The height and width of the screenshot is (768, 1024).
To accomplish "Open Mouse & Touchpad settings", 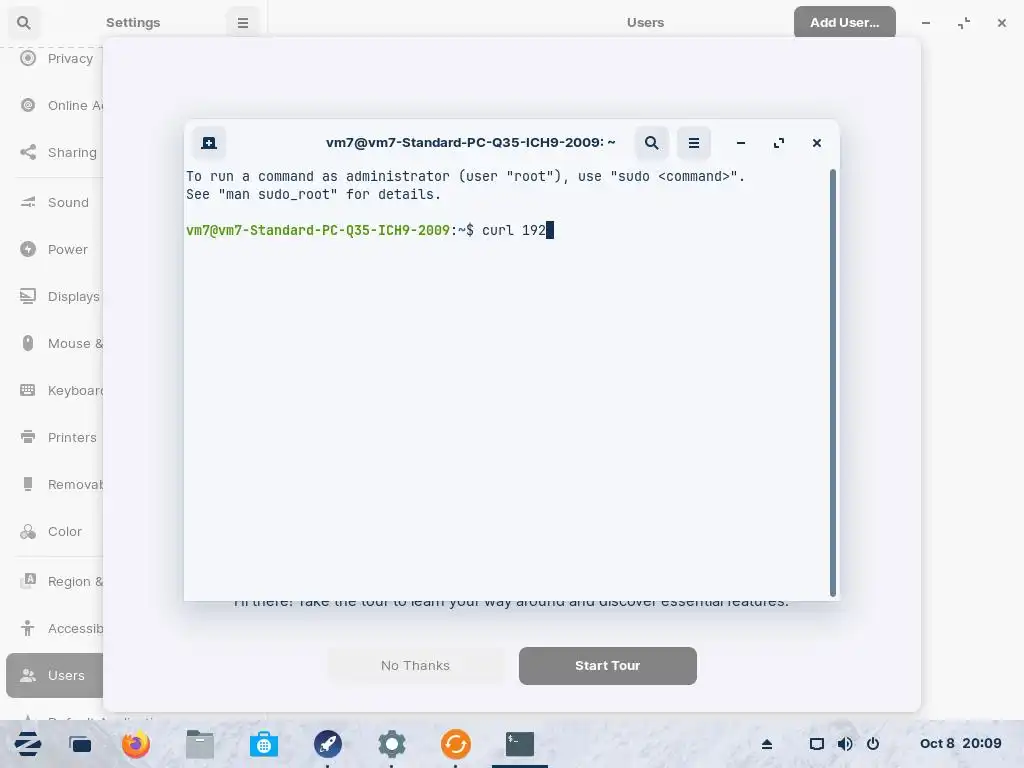I will point(55,344).
